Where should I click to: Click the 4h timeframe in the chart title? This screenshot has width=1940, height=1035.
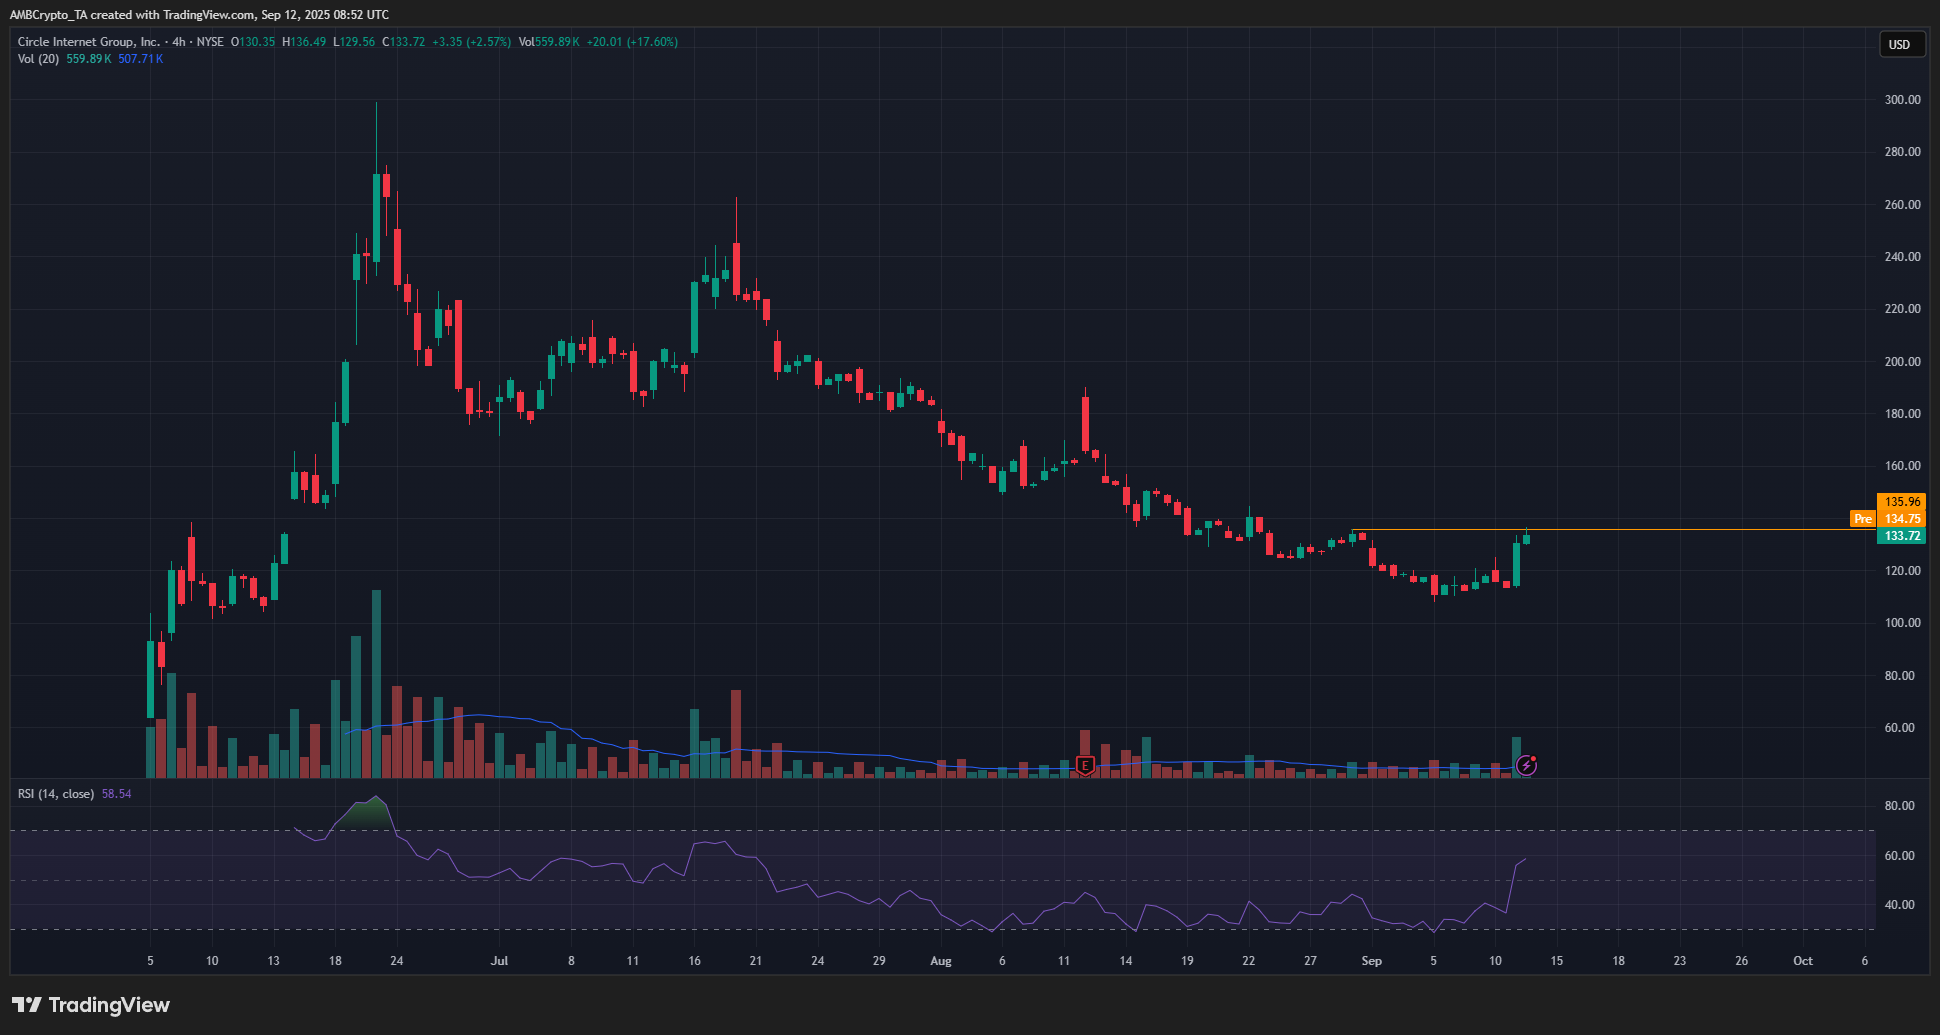[x=179, y=42]
